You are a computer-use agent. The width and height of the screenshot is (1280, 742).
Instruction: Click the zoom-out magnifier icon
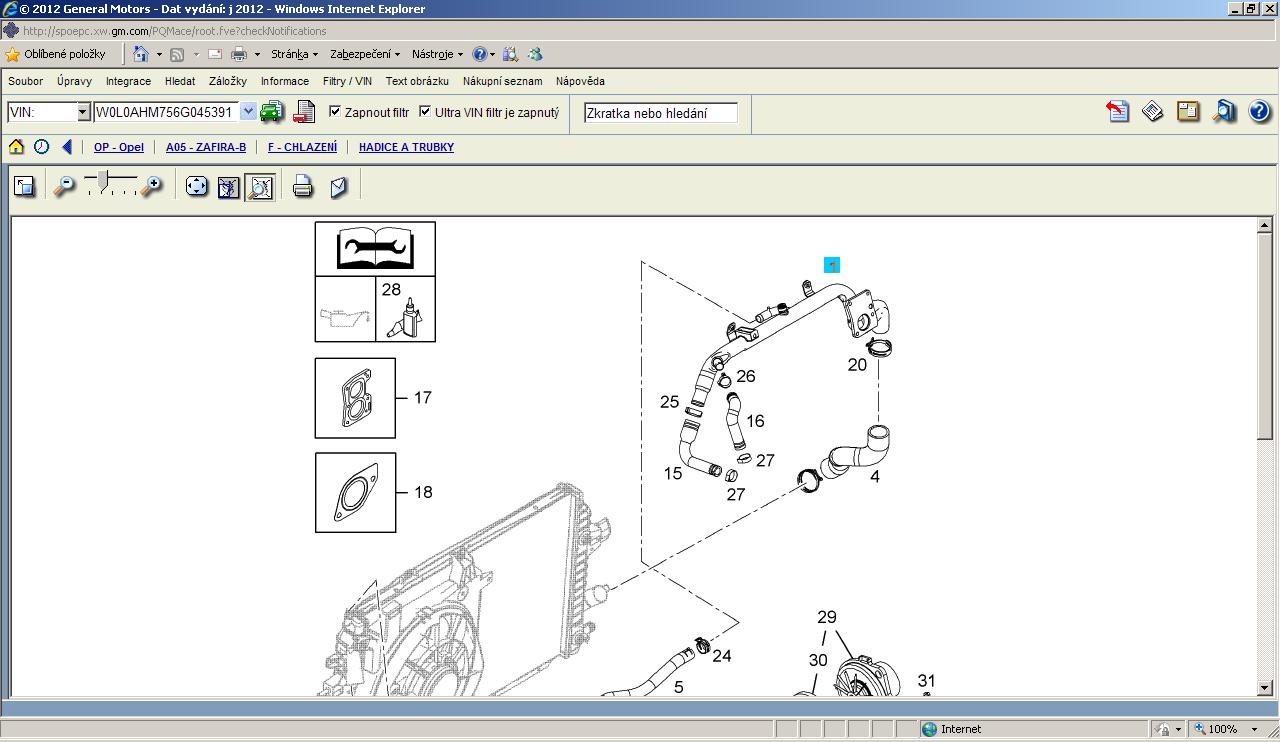[x=64, y=186]
